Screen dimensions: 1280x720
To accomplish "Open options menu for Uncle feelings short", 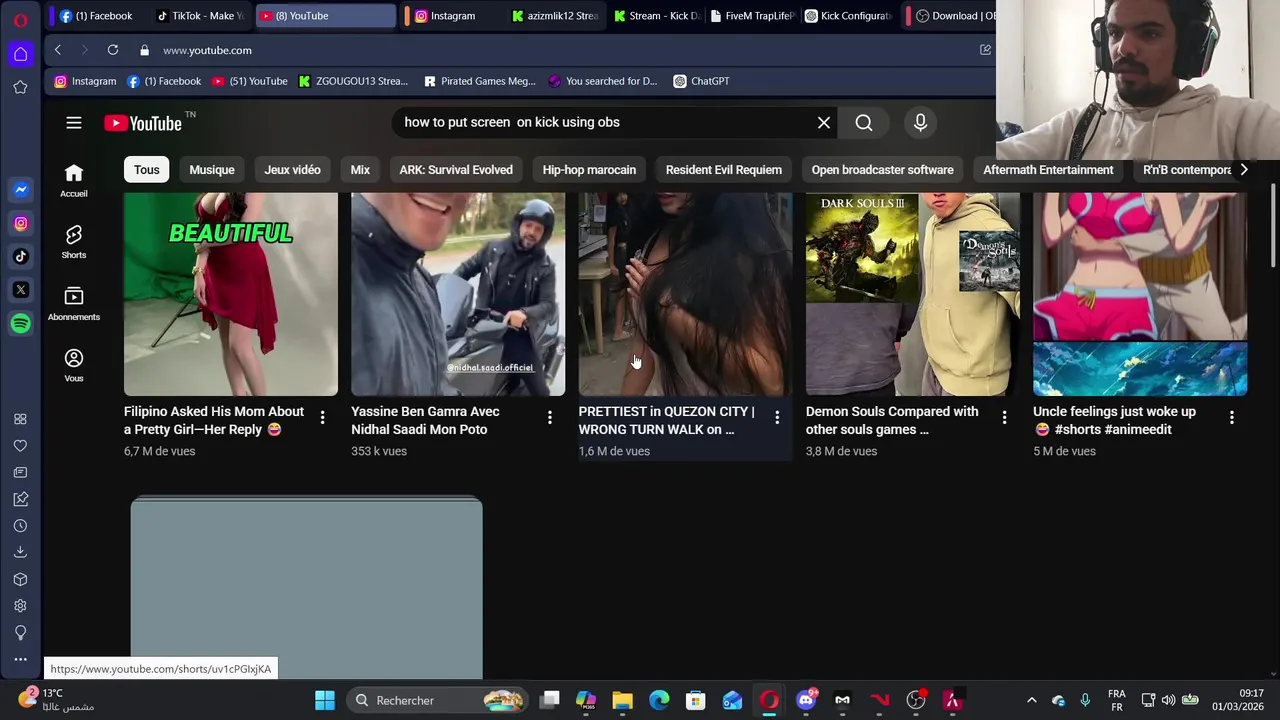I will coord(1231,417).
